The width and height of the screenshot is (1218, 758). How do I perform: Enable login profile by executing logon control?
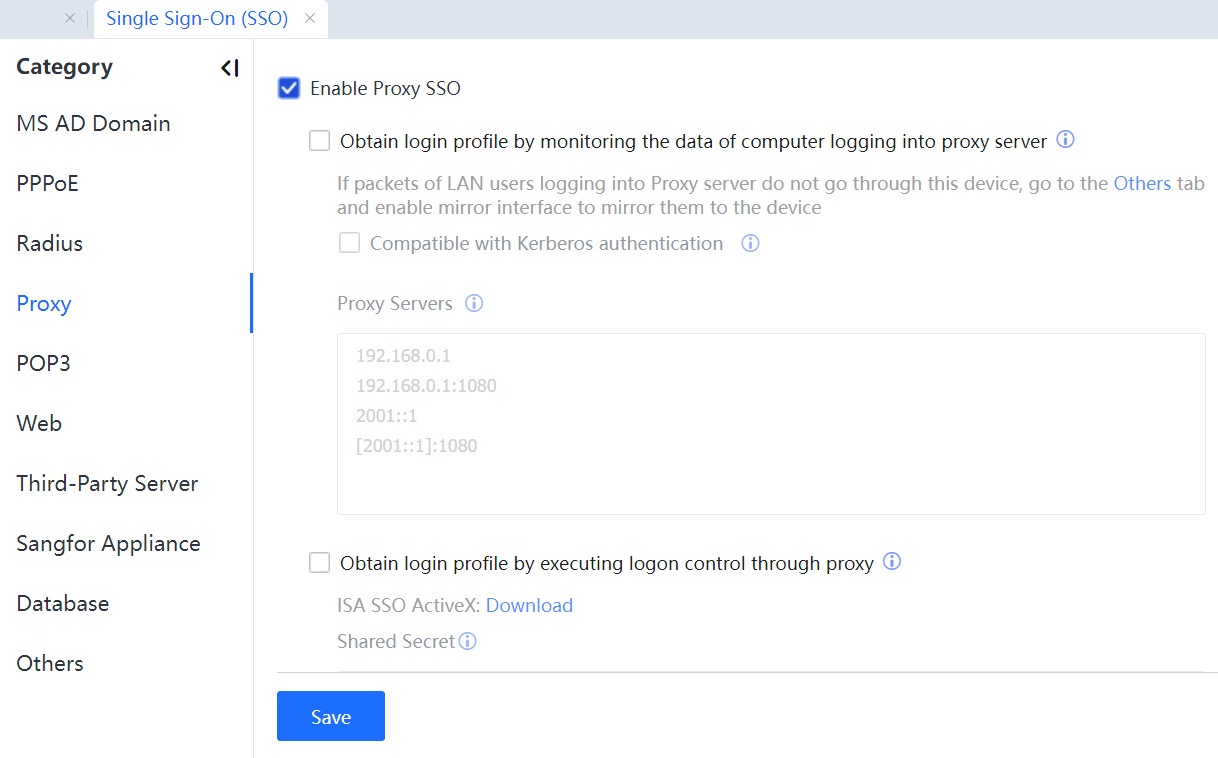coord(319,563)
